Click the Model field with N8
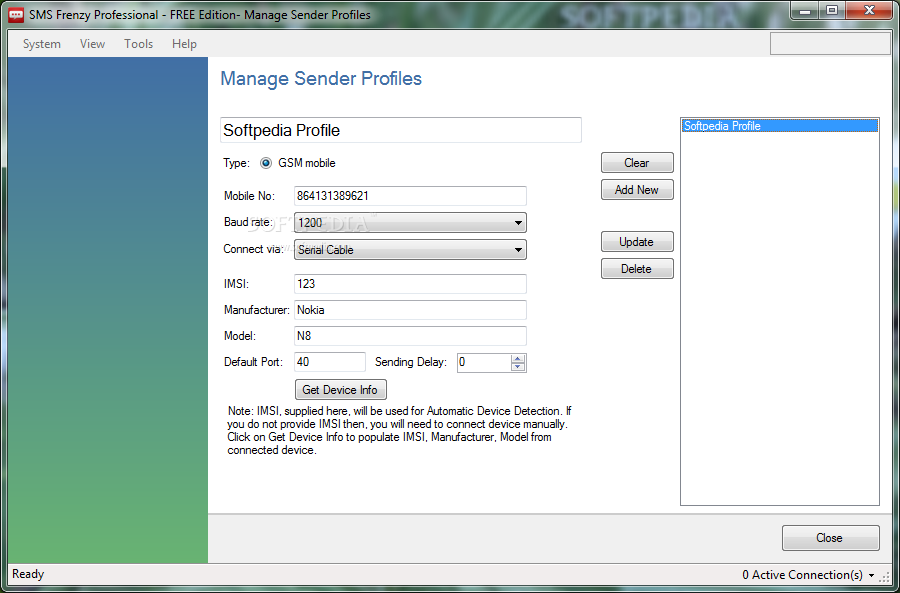This screenshot has width=900, height=593. coord(410,336)
